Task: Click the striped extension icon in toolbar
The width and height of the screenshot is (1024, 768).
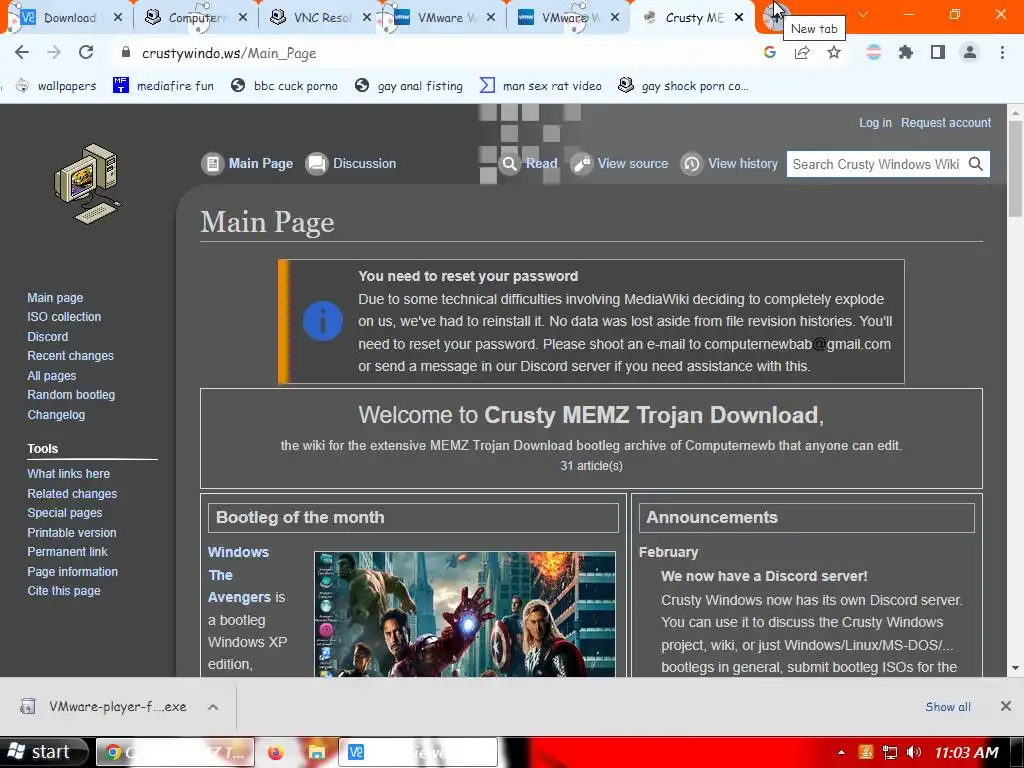Action: click(x=873, y=52)
